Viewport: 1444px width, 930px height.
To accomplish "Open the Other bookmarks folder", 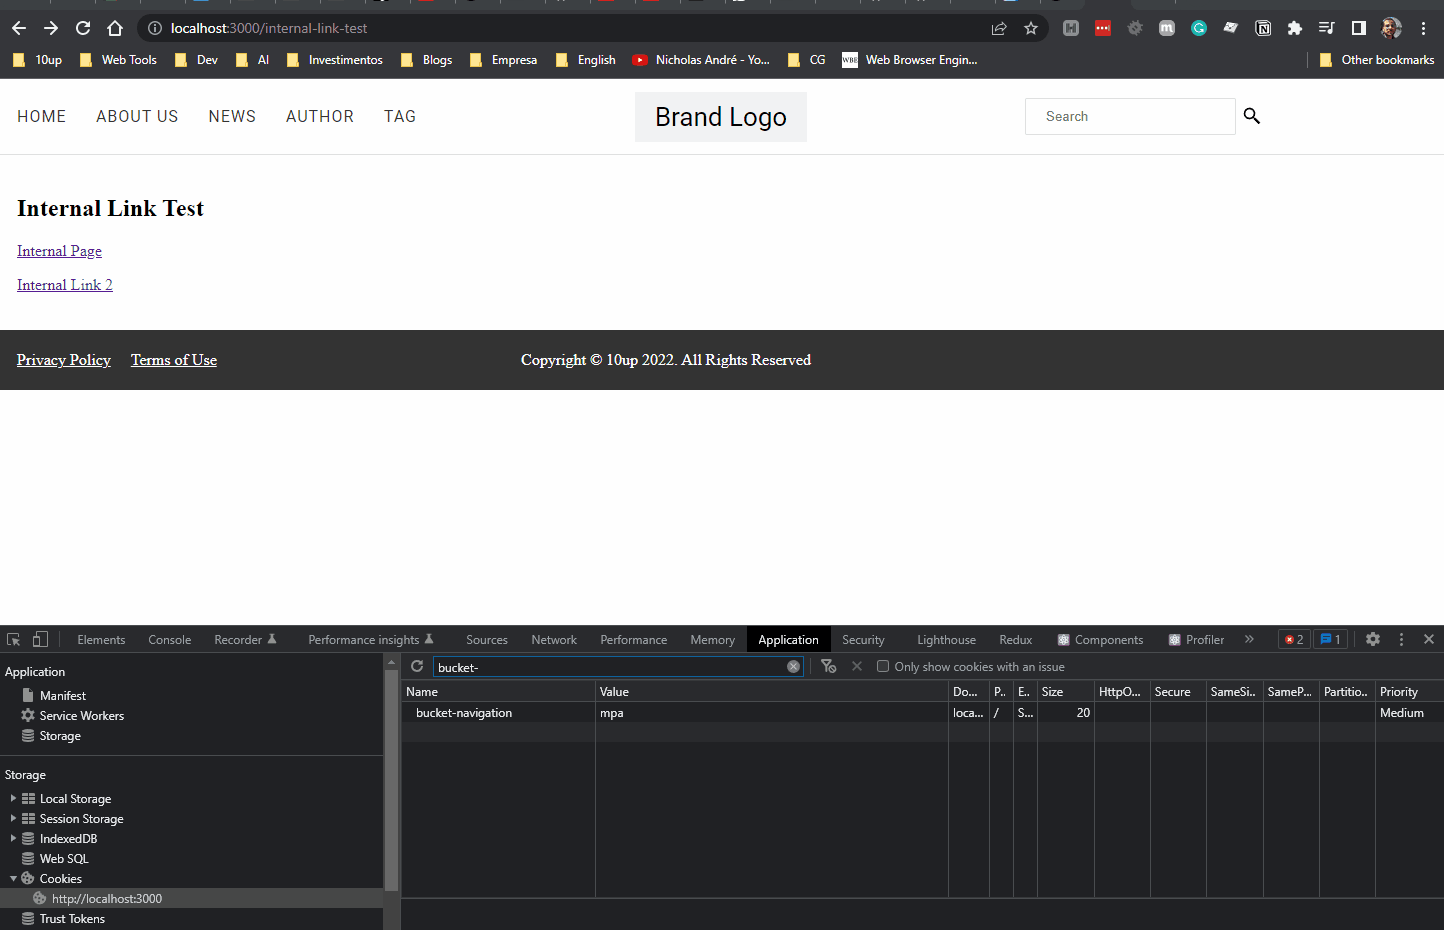I will click(x=1377, y=60).
